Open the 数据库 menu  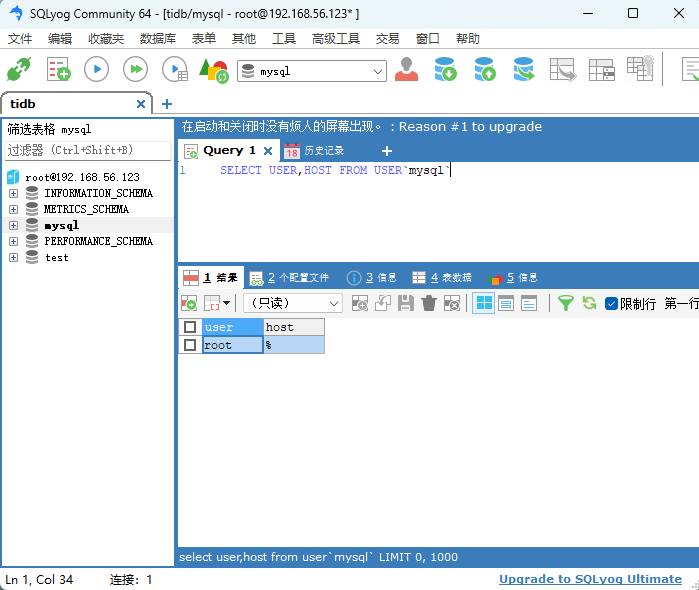tap(157, 38)
